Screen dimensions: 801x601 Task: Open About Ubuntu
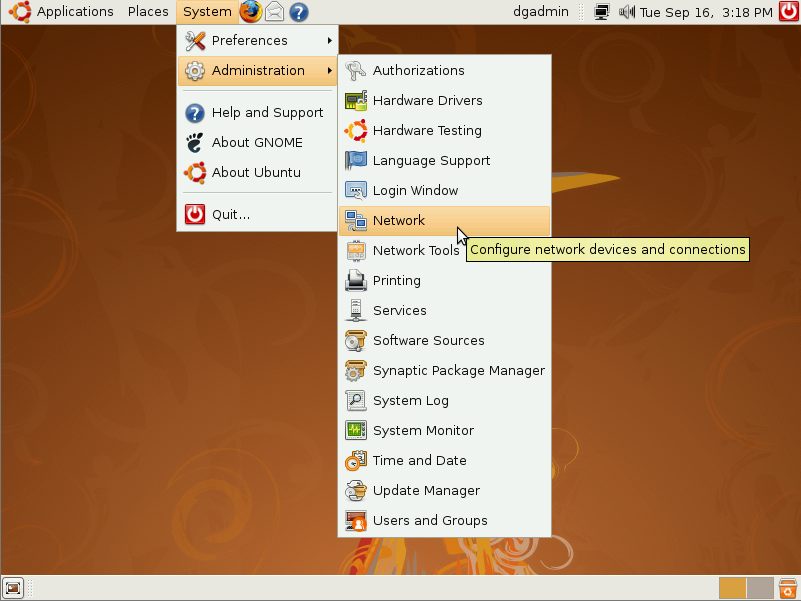[x=257, y=173]
